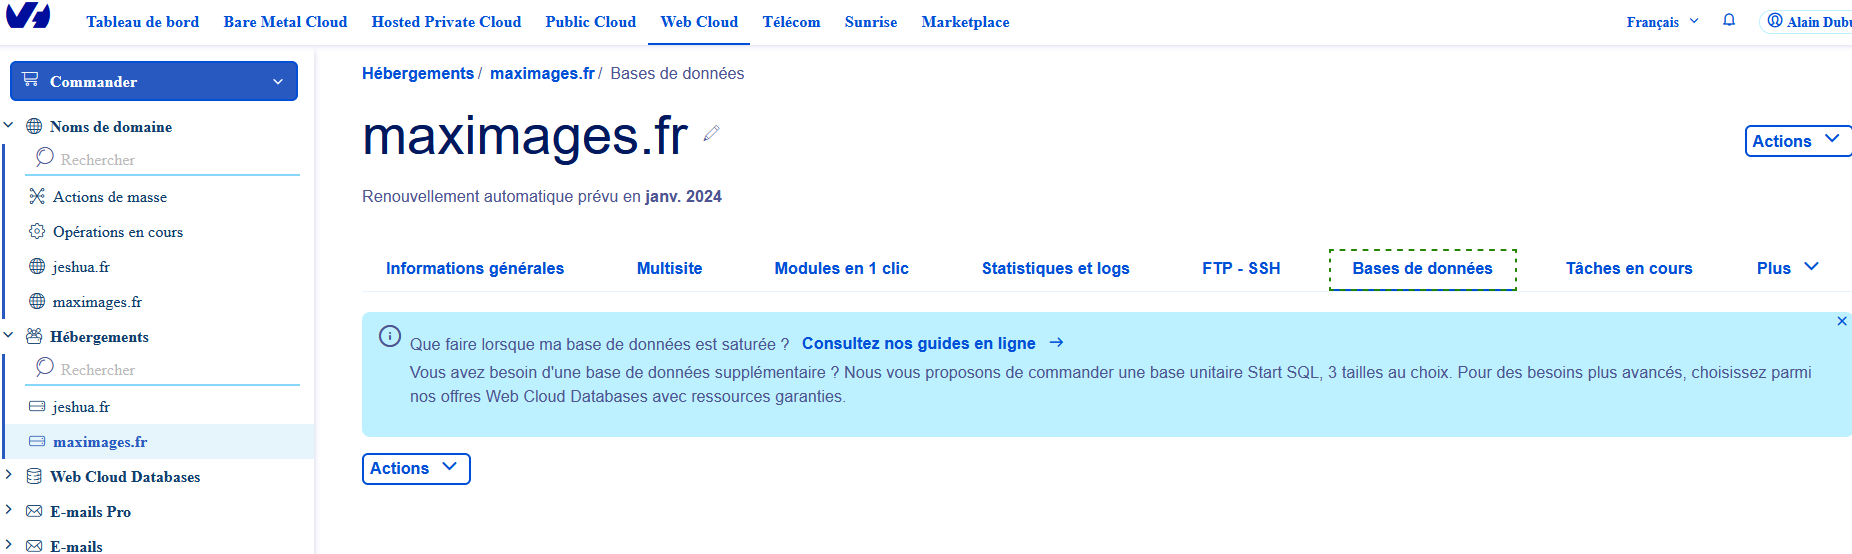Screen dimensions: 1852x554
Task: Select jeshua.fr under Noms de domaine
Action: pos(80,267)
